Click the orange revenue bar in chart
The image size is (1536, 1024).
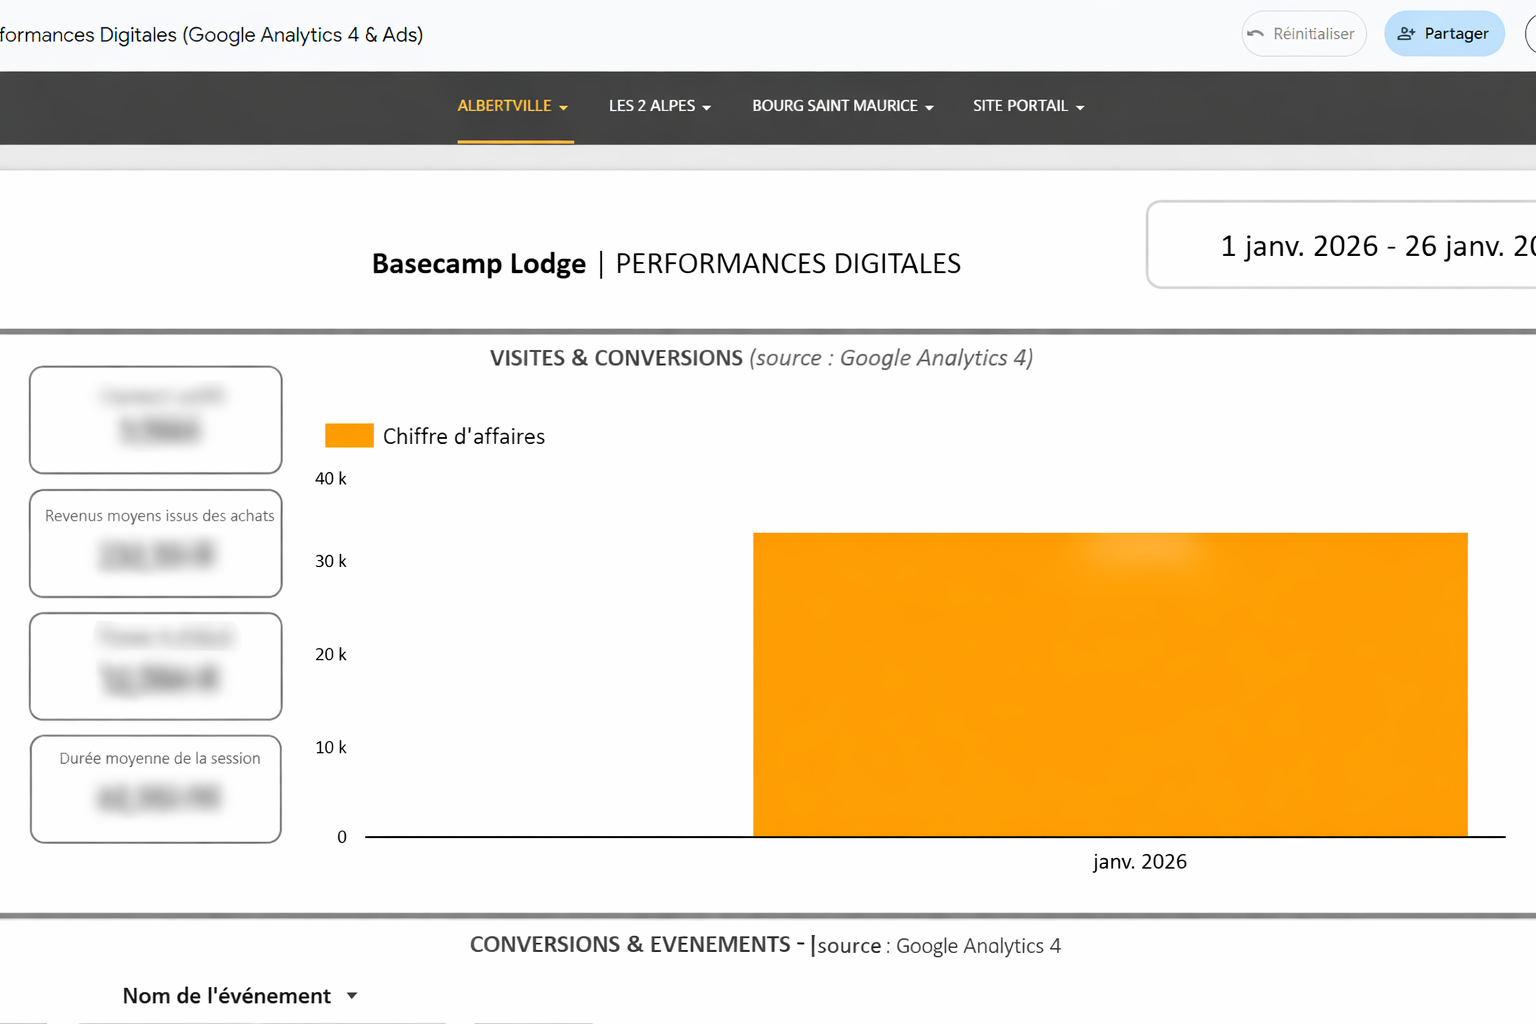pos(1110,685)
